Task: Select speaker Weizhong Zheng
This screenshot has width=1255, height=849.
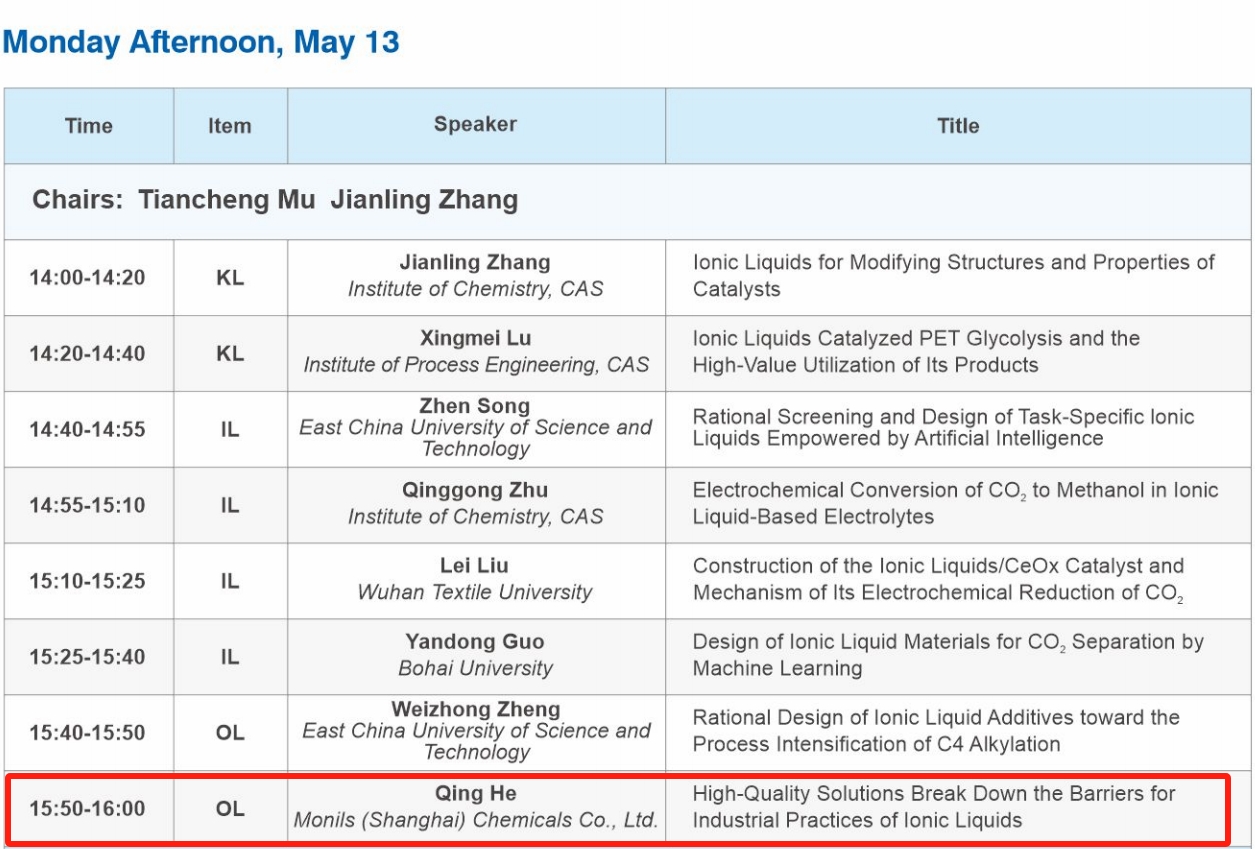Action: pyautogui.click(x=475, y=710)
